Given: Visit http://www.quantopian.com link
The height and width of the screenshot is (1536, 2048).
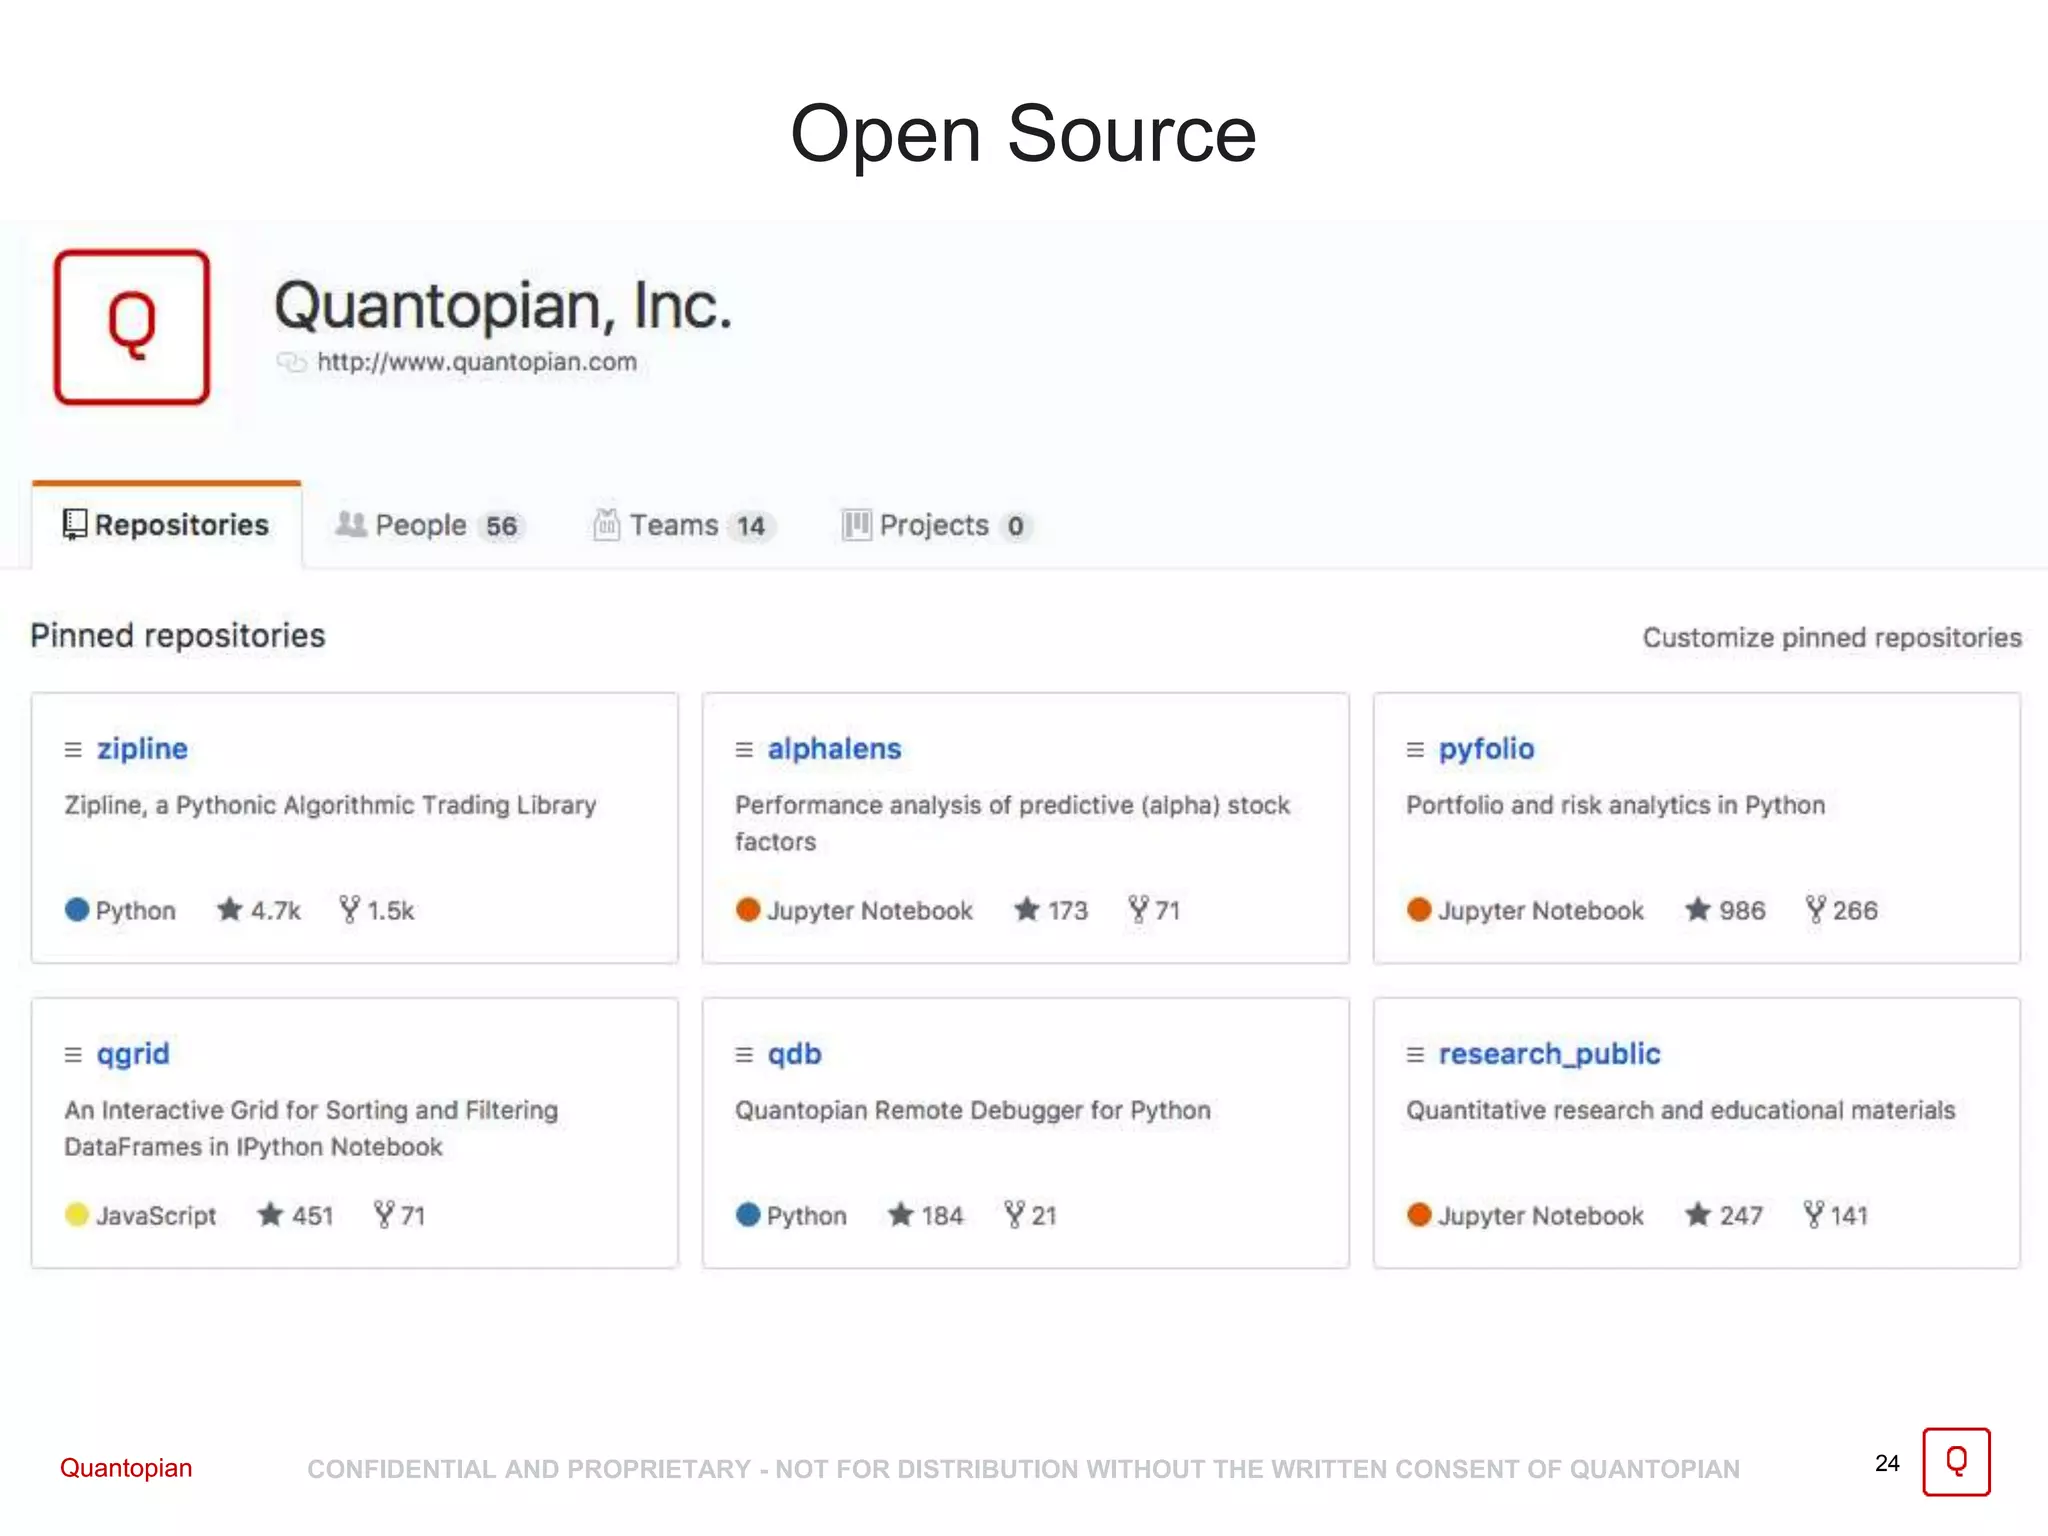Looking at the screenshot, I should 477,362.
